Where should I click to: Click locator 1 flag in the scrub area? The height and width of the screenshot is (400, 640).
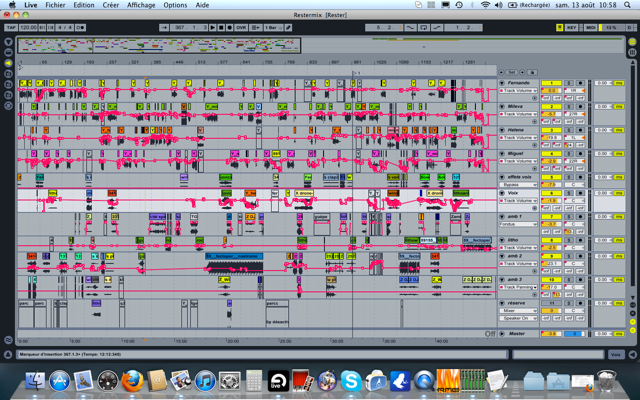[x=356, y=73]
